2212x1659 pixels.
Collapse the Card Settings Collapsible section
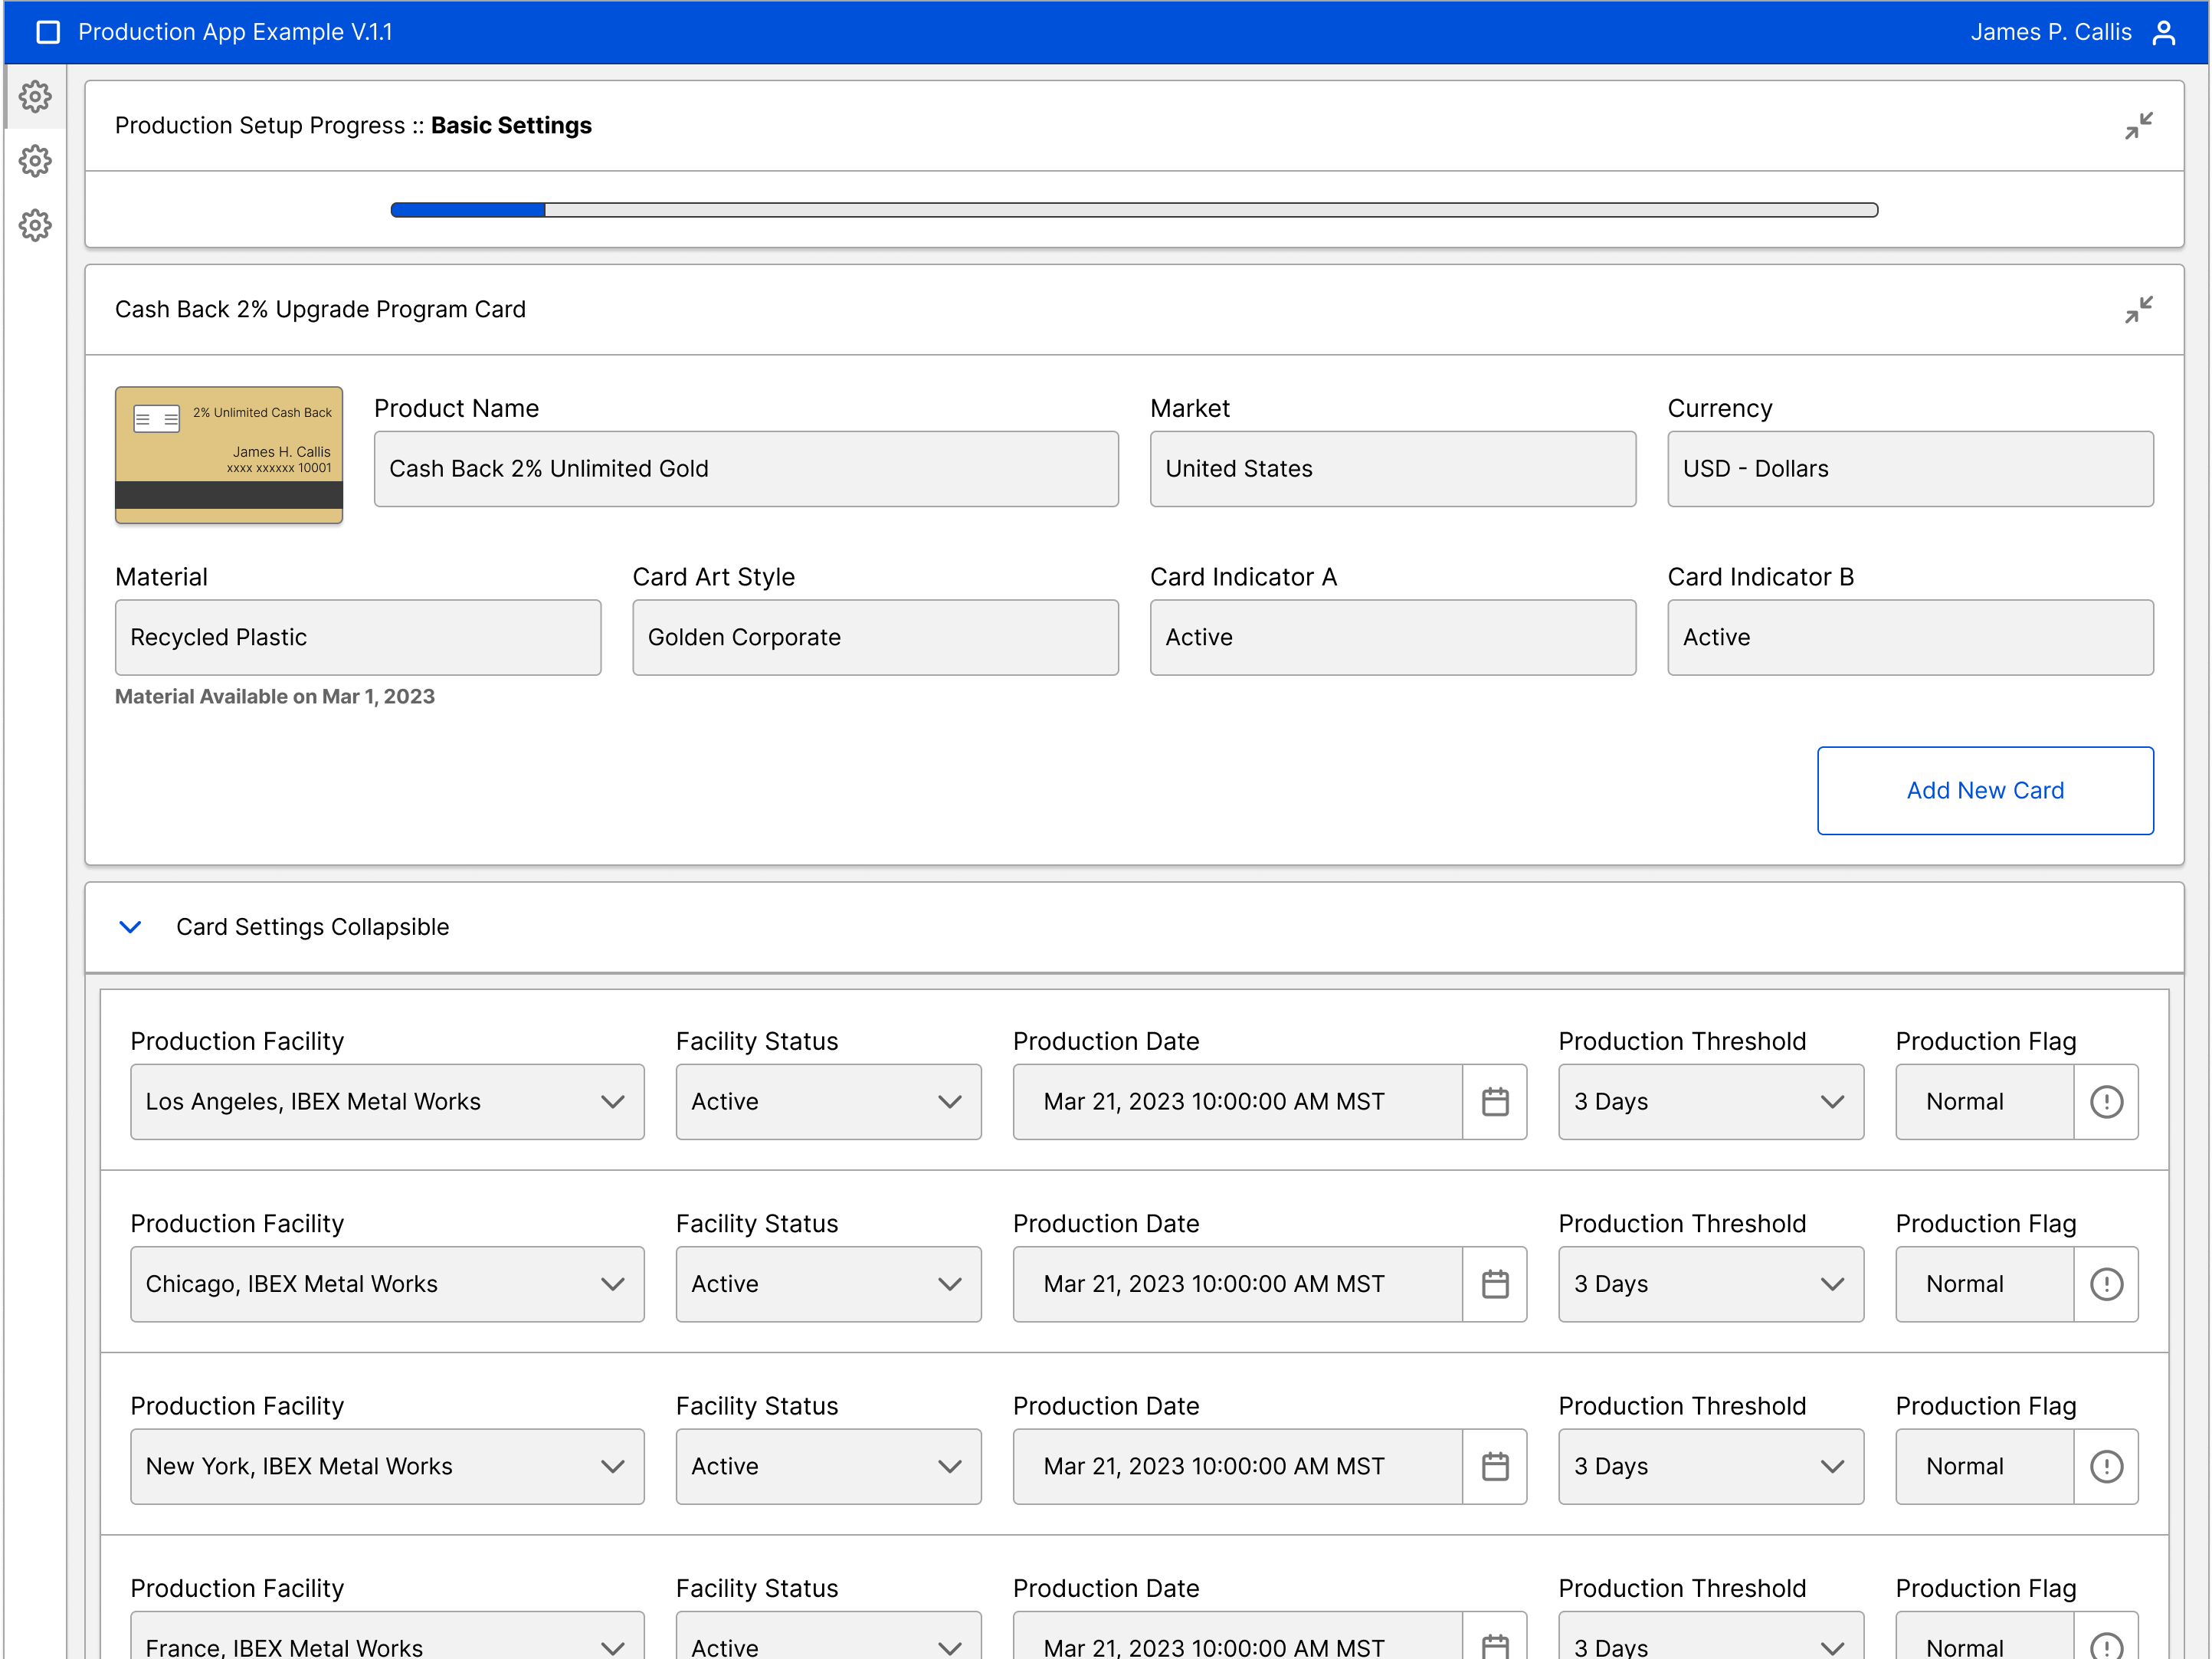[x=130, y=927]
